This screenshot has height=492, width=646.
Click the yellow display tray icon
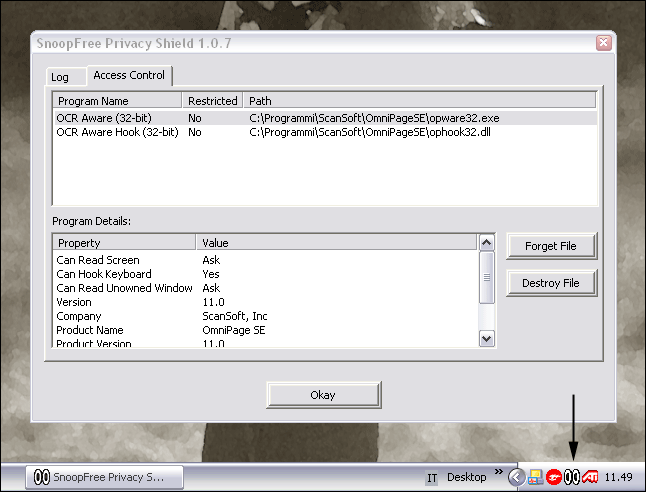(x=536, y=477)
